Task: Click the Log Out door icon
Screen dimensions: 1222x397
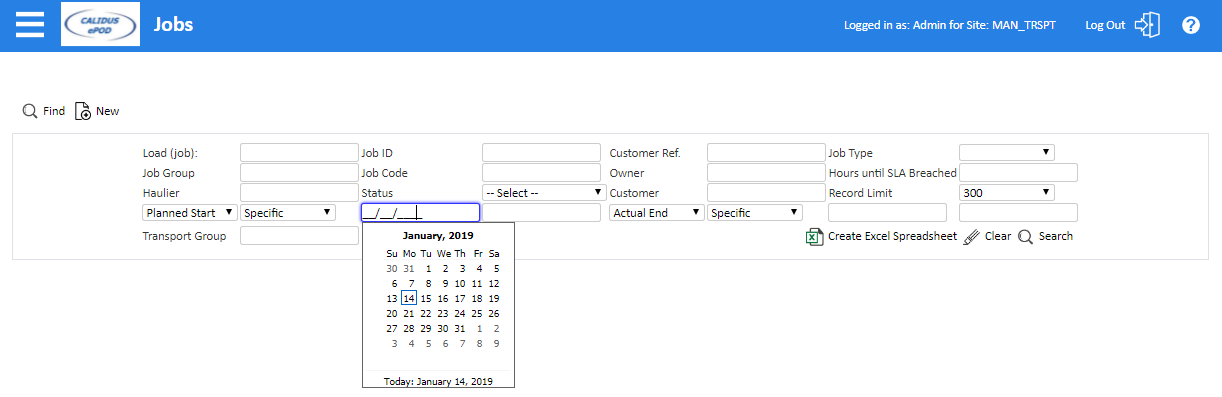Action: pos(1147,25)
